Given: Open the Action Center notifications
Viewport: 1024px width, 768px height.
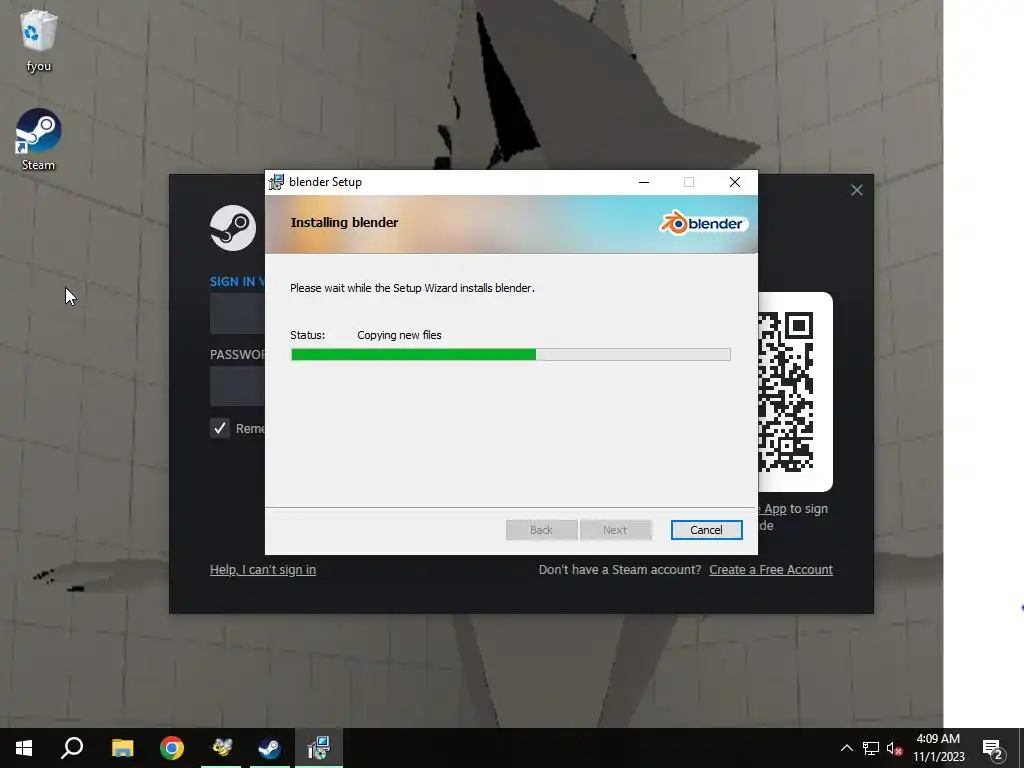Looking at the screenshot, I should tap(993, 748).
